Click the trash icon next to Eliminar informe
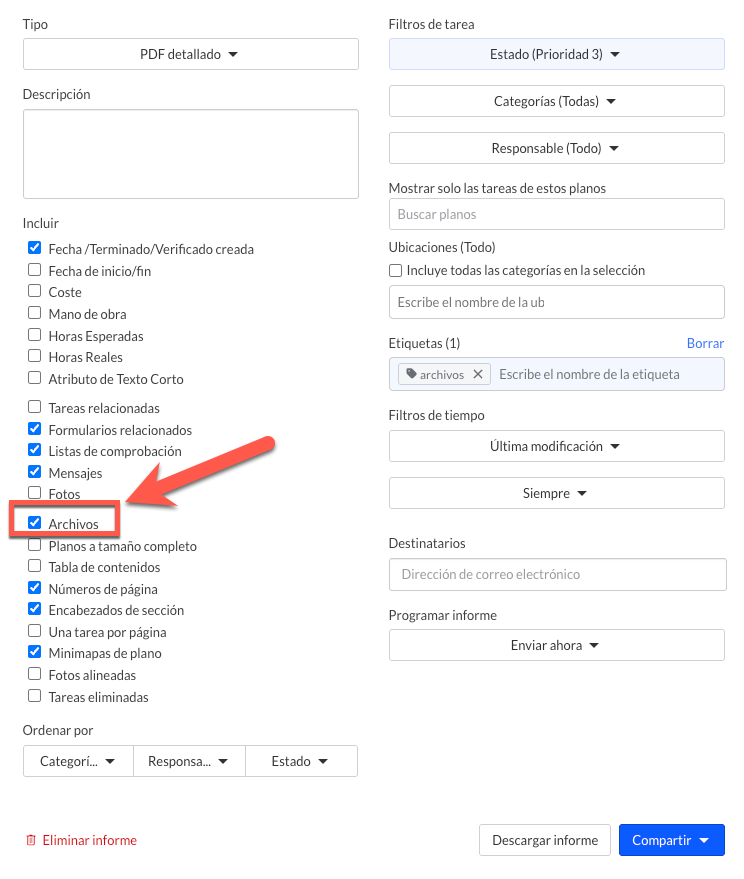Image resolution: width=744 pixels, height=879 pixels. point(31,840)
